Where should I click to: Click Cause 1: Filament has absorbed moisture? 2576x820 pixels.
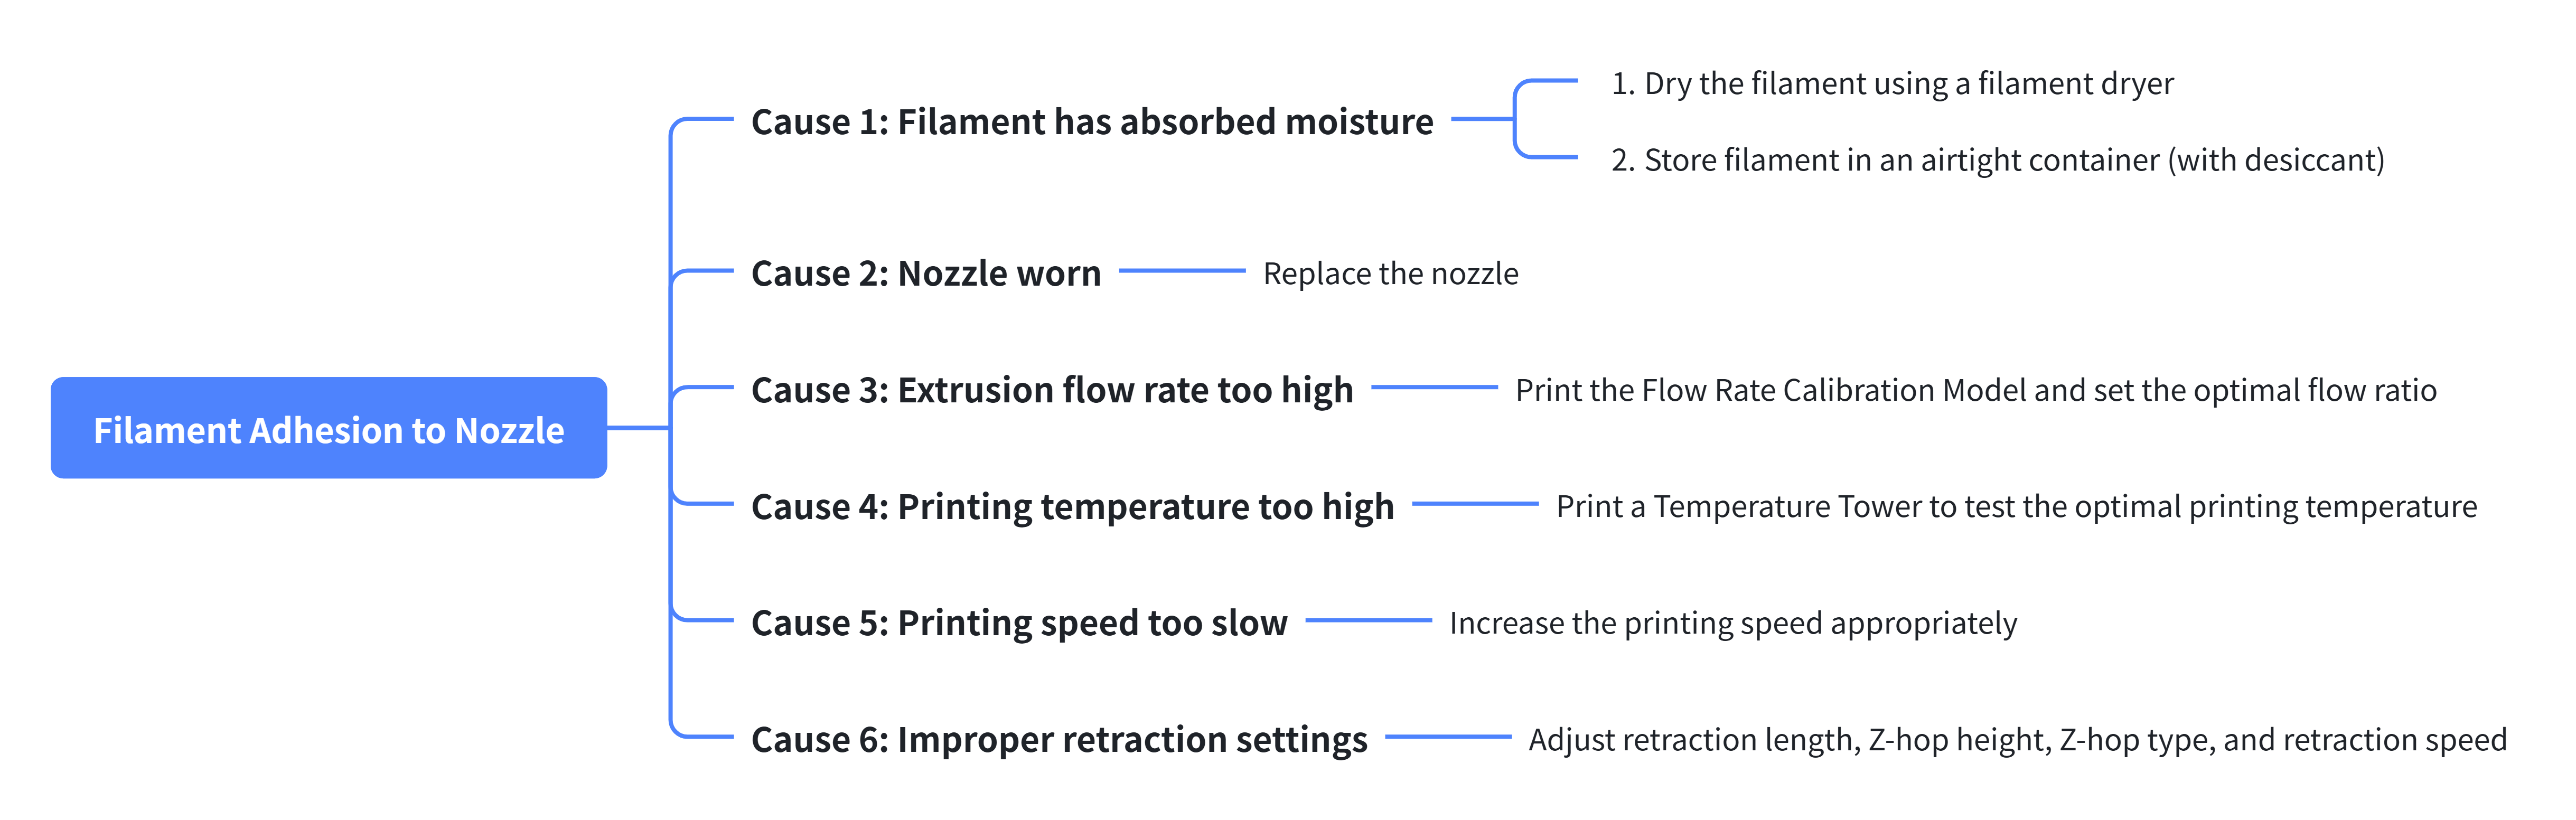(1092, 121)
